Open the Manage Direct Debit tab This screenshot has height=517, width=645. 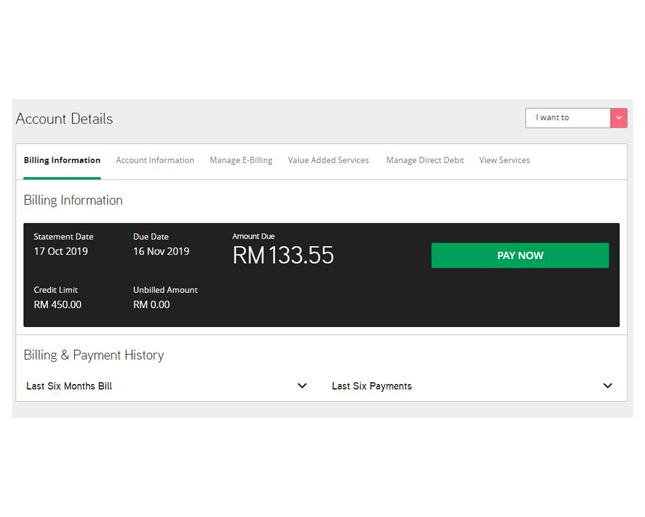(x=425, y=160)
